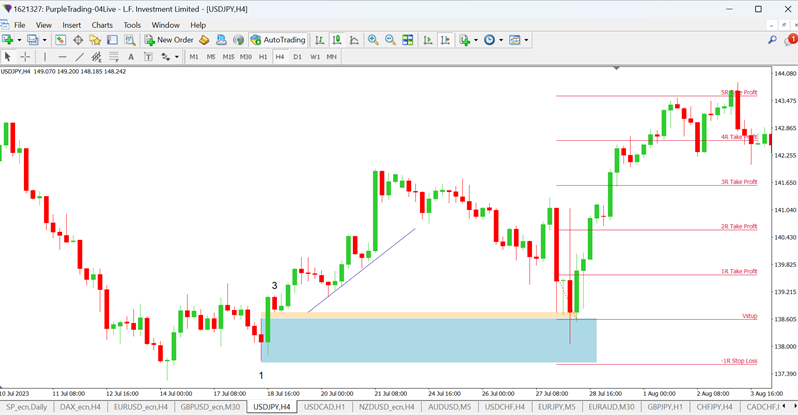Open the arrows objects tool
Viewport: 798px width, 415px height.
click(165, 57)
